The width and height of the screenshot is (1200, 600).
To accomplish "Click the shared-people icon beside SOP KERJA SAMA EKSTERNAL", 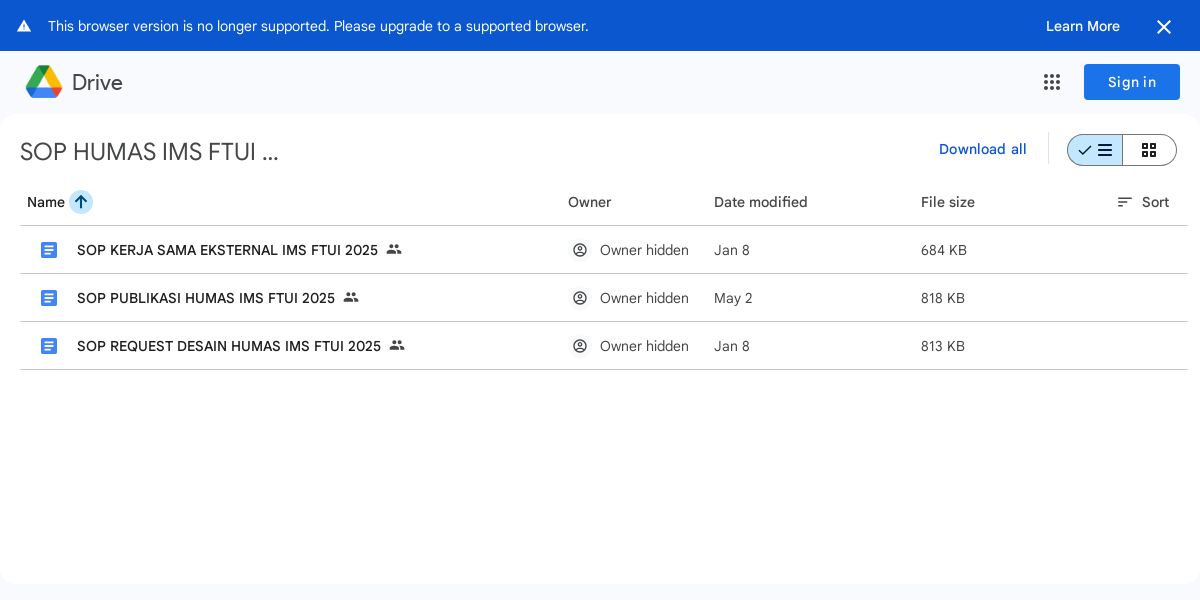I will 394,249.
